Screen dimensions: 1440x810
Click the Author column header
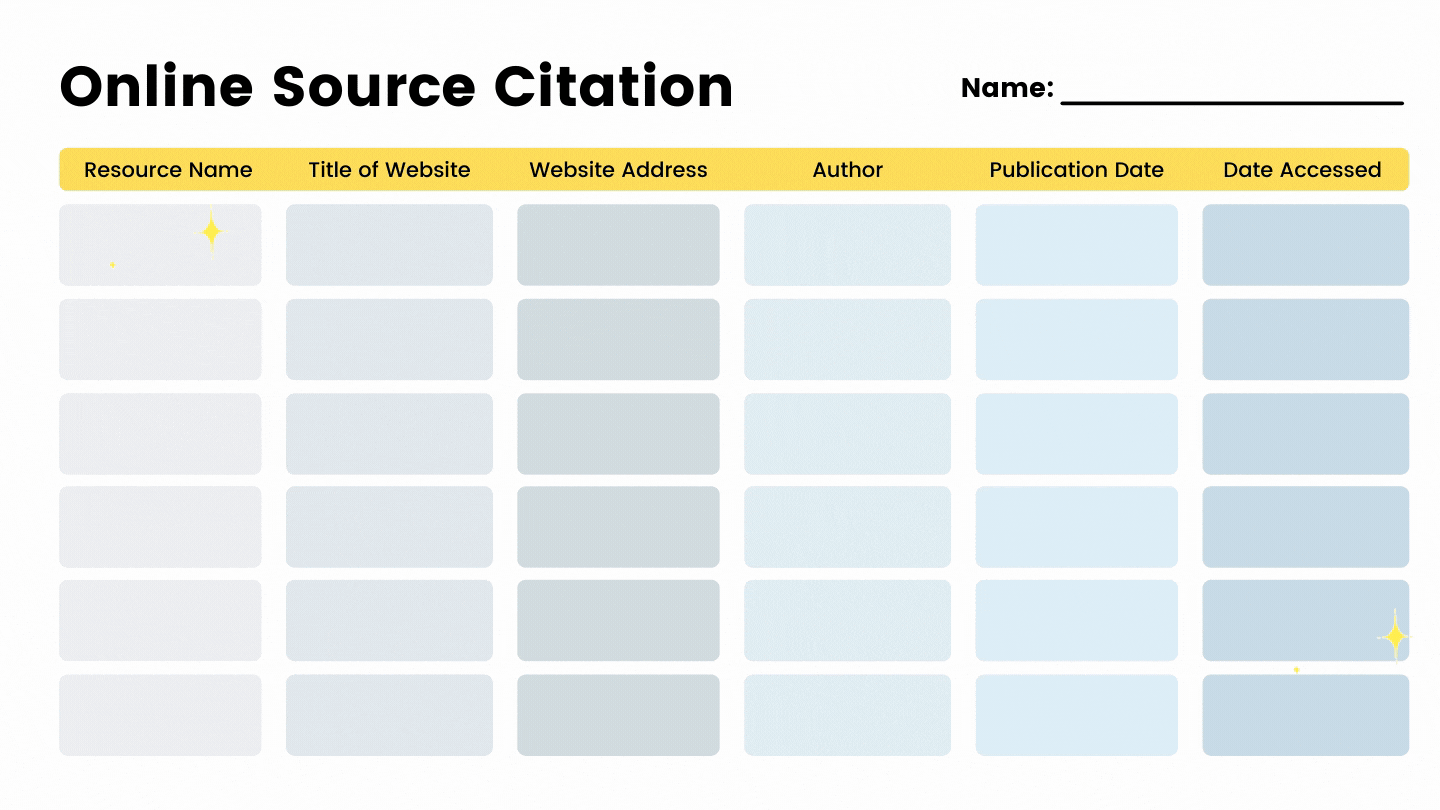click(847, 170)
